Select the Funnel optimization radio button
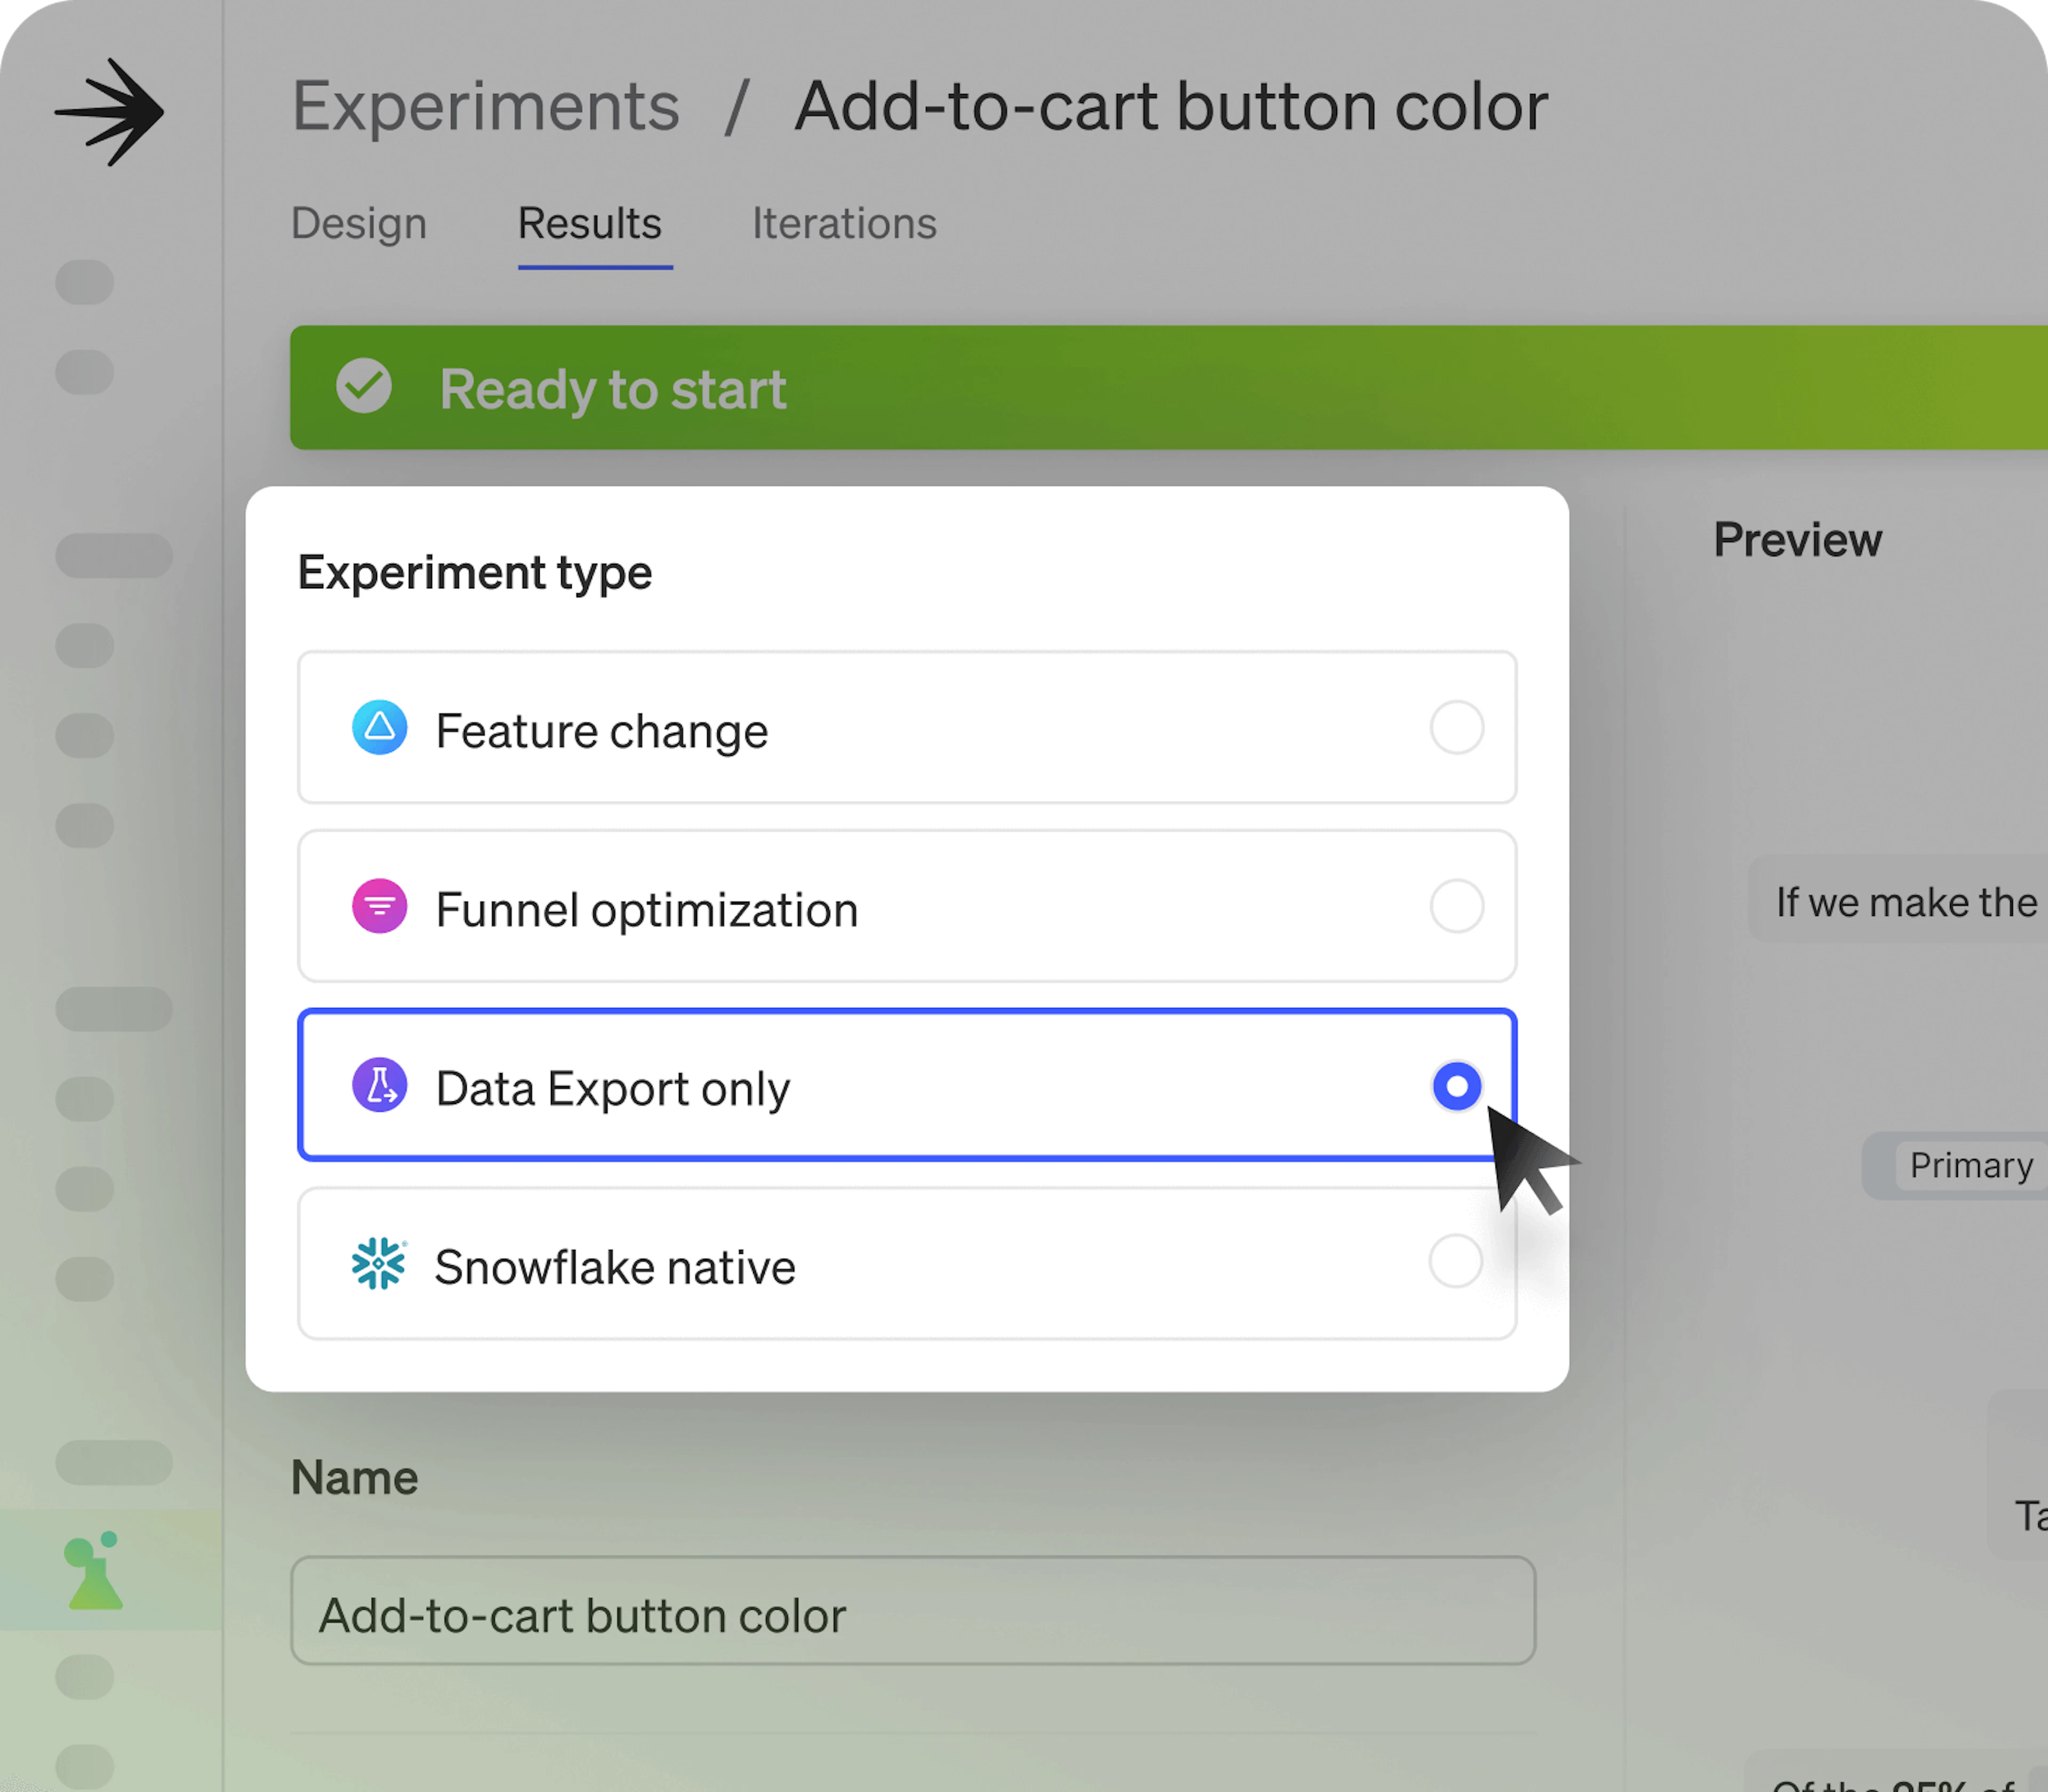 pos(1456,906)
